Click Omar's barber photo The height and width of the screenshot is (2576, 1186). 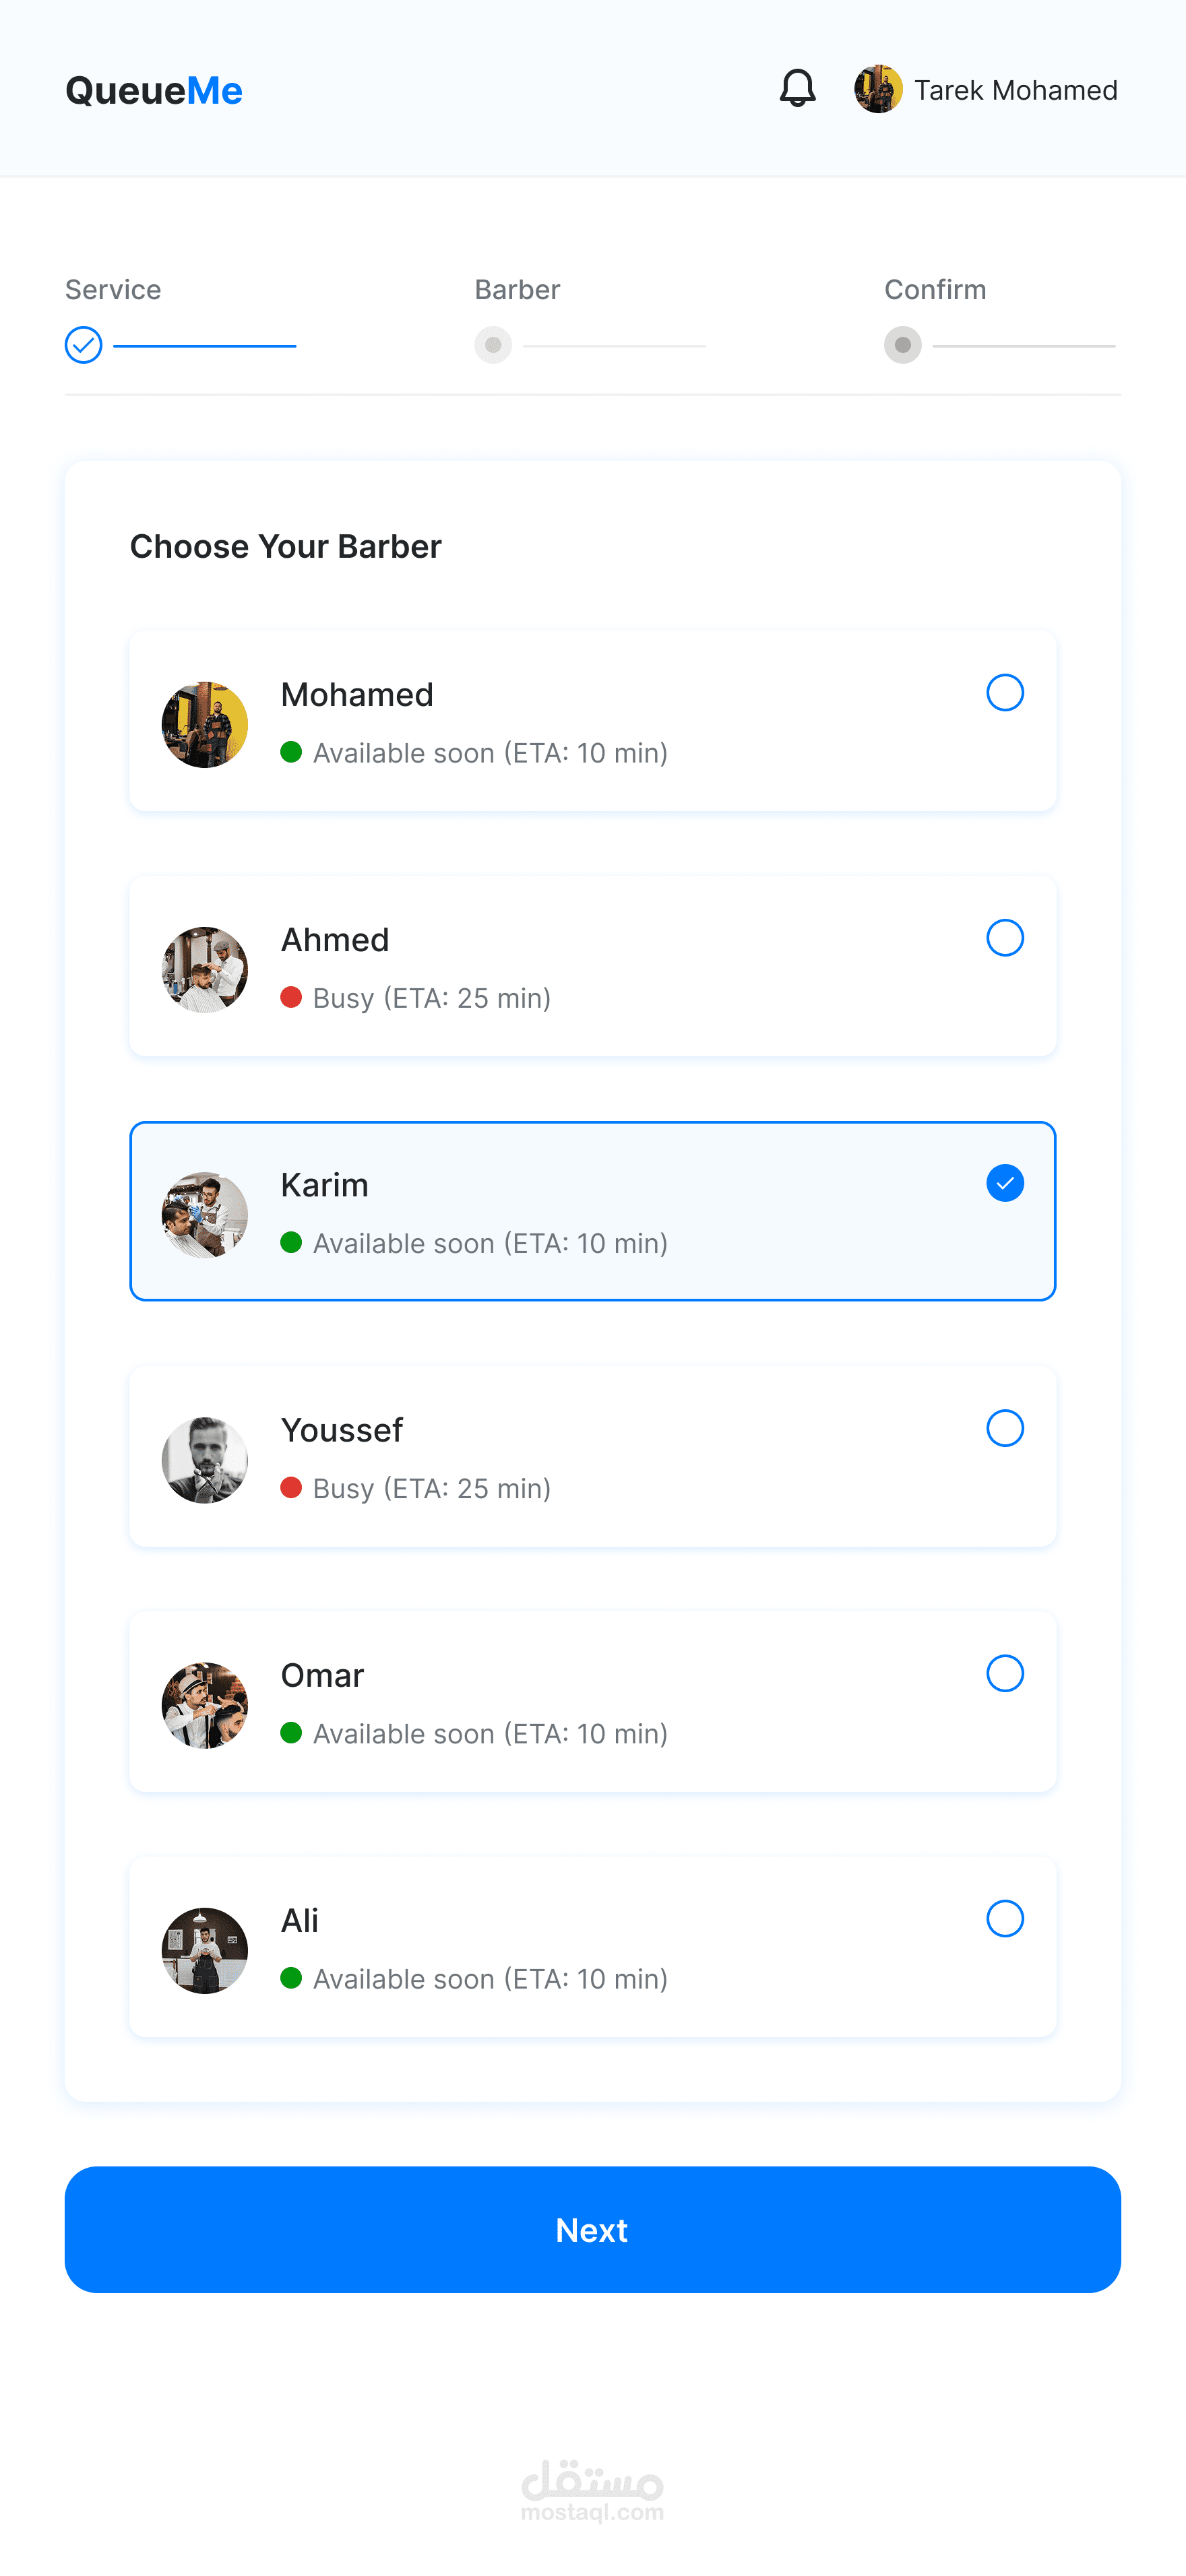[x=205, y=1705]
